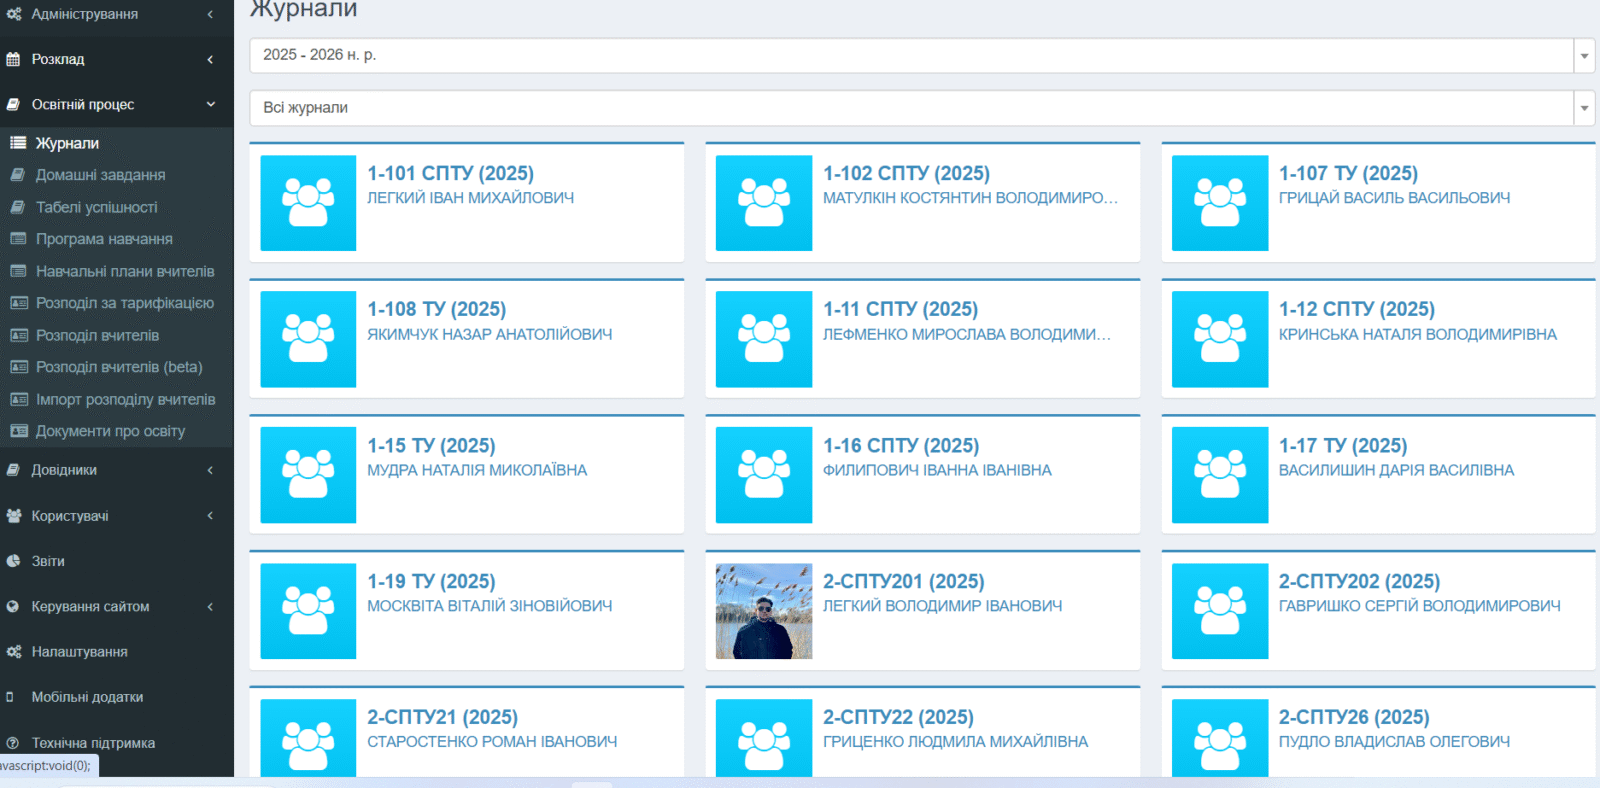The height and width of the screenshot is (788, 1600).
Task: Click the Розклад calendar icon
Action: click(x=13, y=60)
